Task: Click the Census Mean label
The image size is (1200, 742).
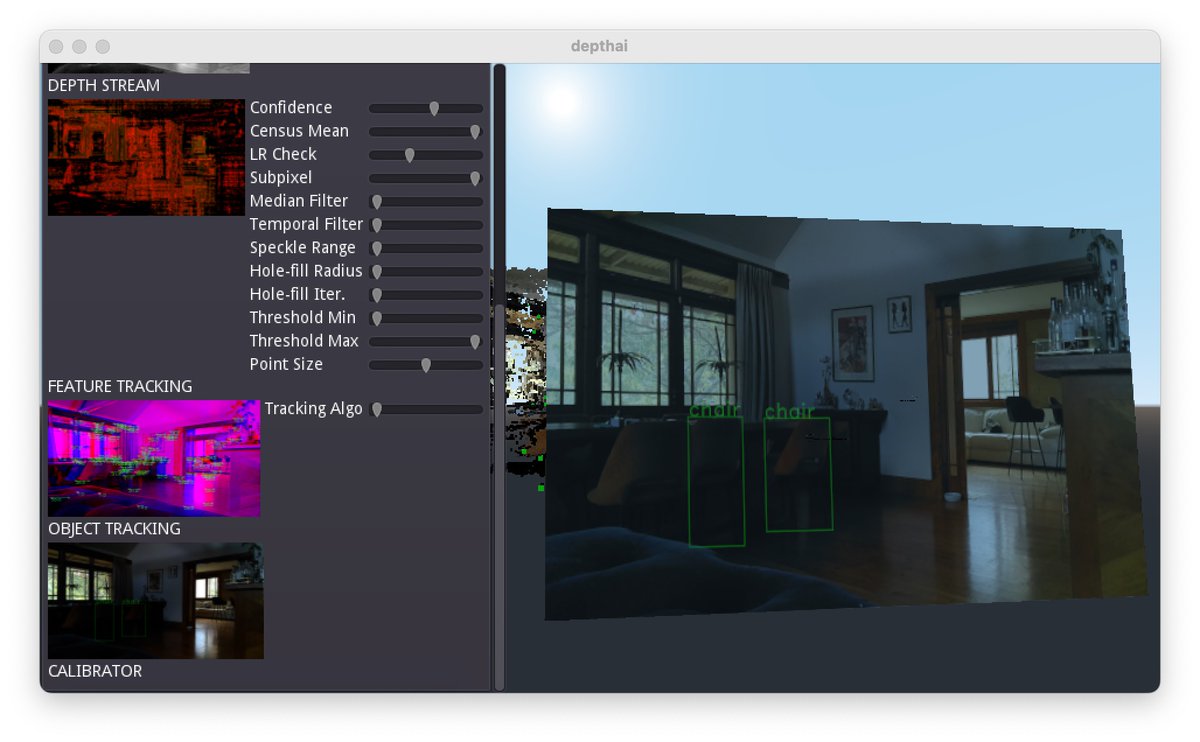Action: pyautogui.click(x=299, y=131)
